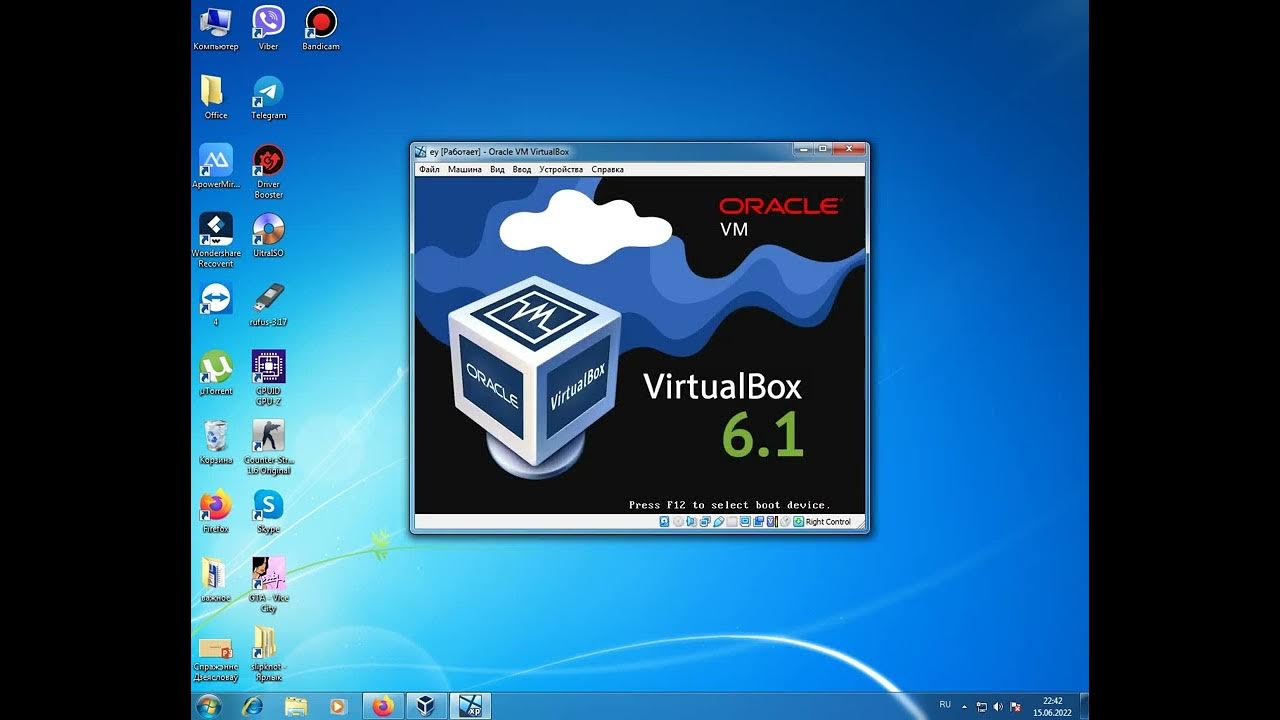Click the VirtualBox window title bar text
1280x720 pixels.
499,152
